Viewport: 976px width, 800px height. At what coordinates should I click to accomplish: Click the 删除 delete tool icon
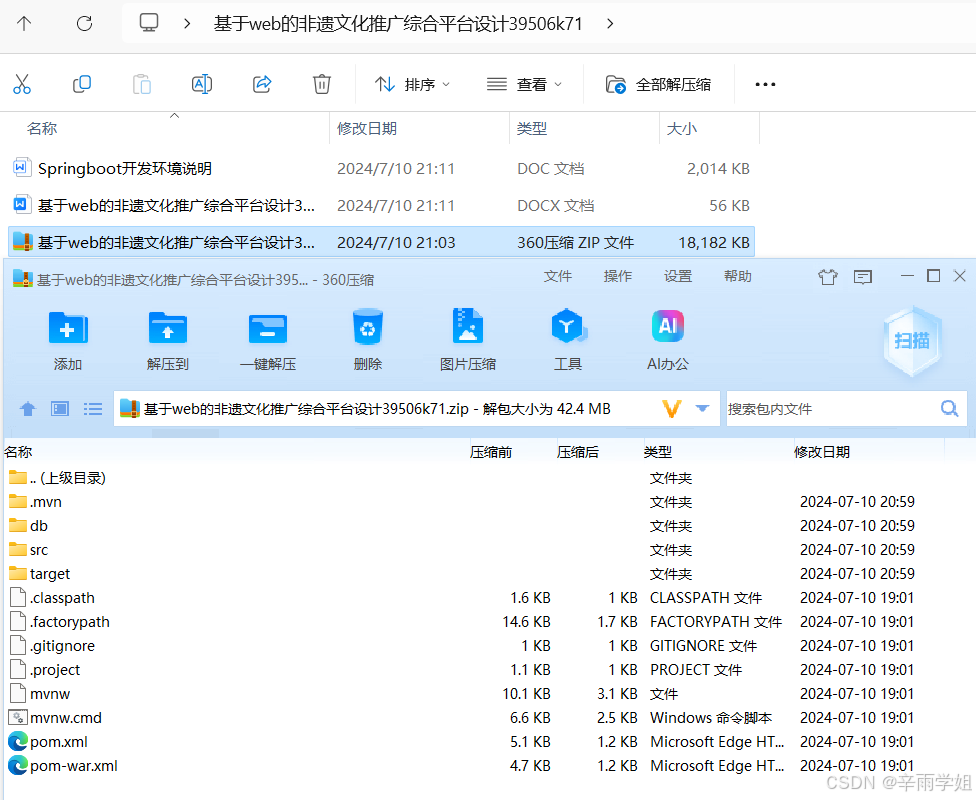point(367,340)
